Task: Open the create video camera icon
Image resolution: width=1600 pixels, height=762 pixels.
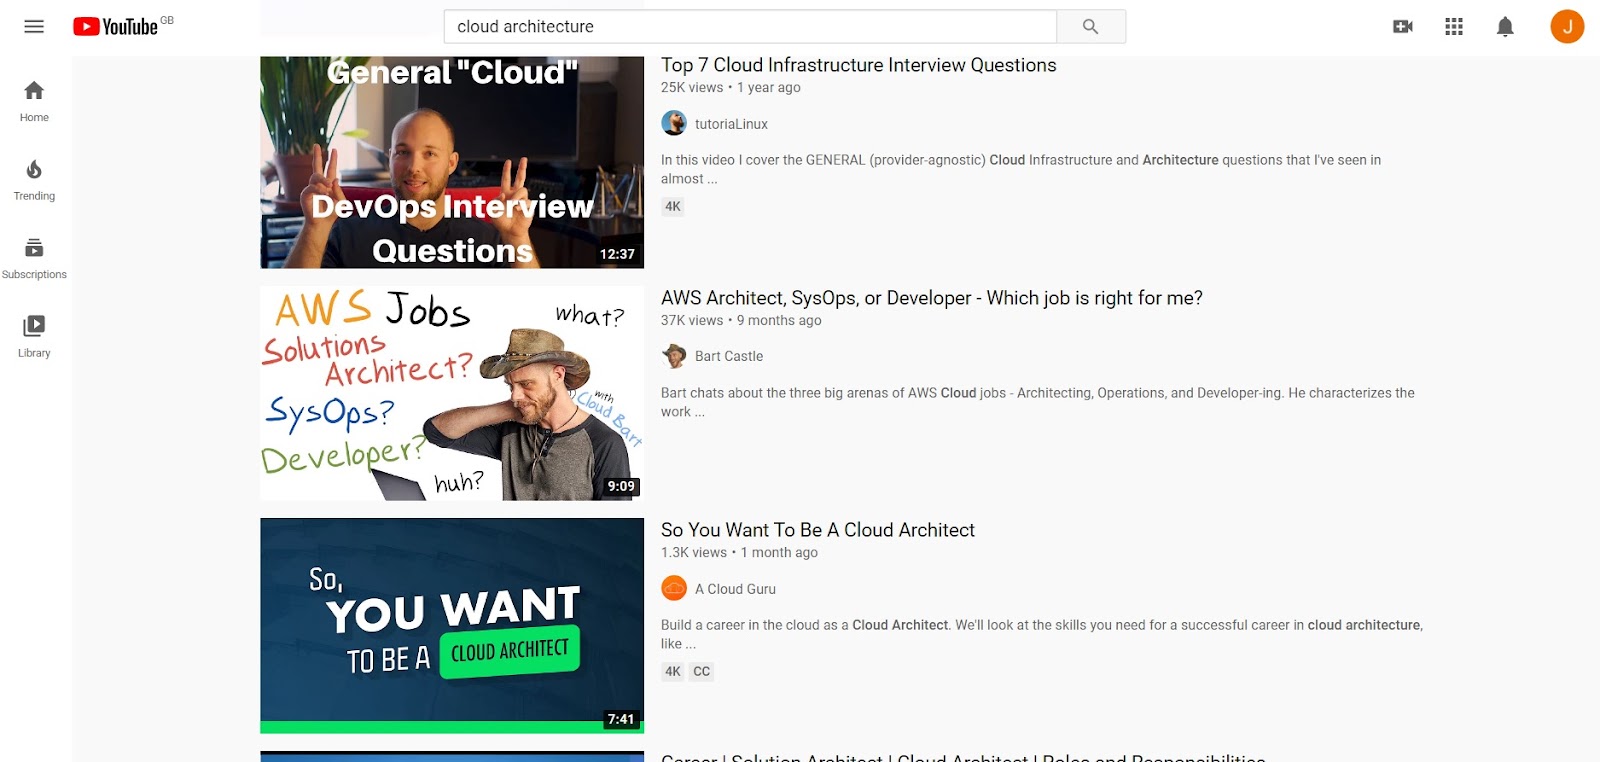Action: [1403, 27]
